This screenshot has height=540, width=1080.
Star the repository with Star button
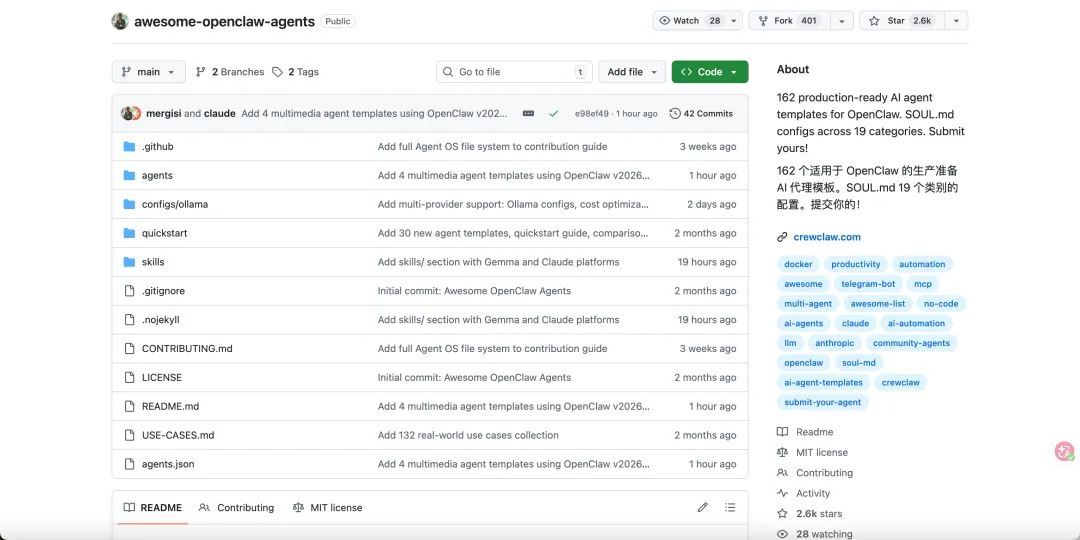[901, 21]
